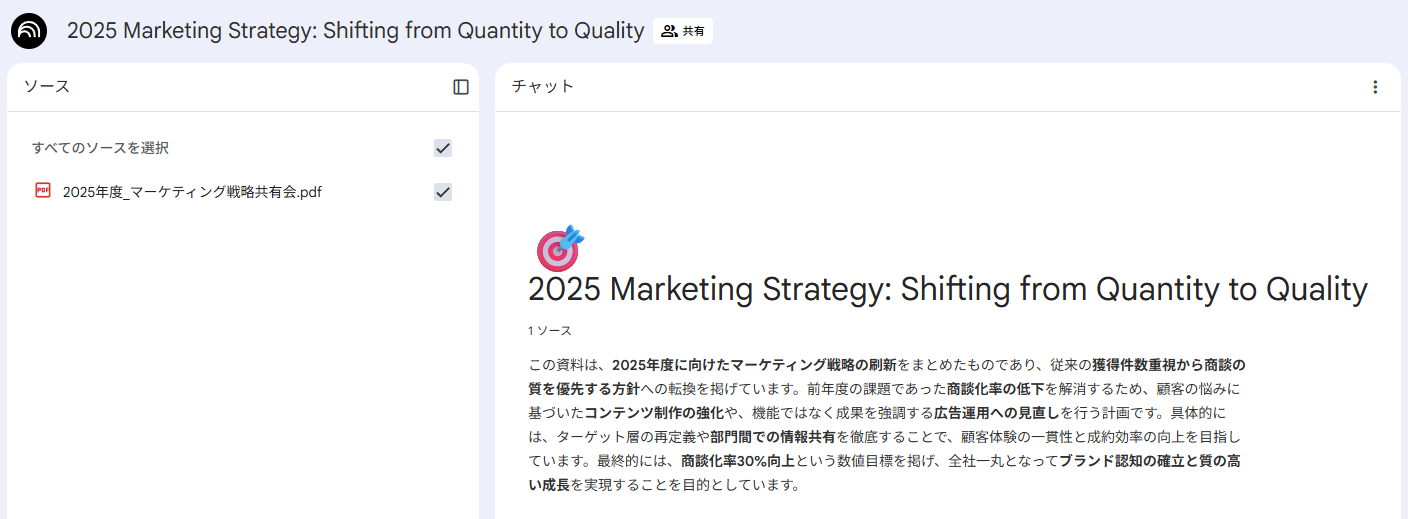
Task: Click the bold 商談化率30%向上 text in summary
Action: pos(738,461)
